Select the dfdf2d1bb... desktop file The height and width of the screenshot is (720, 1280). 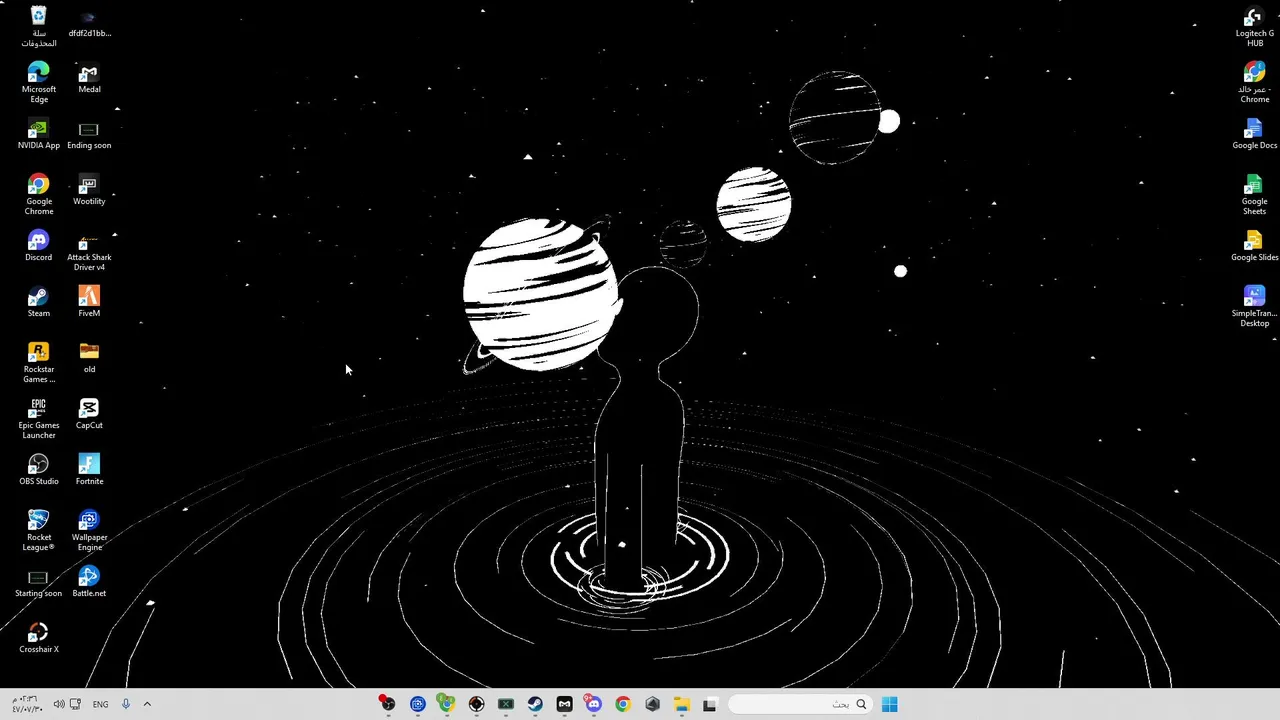click(89, 22)
